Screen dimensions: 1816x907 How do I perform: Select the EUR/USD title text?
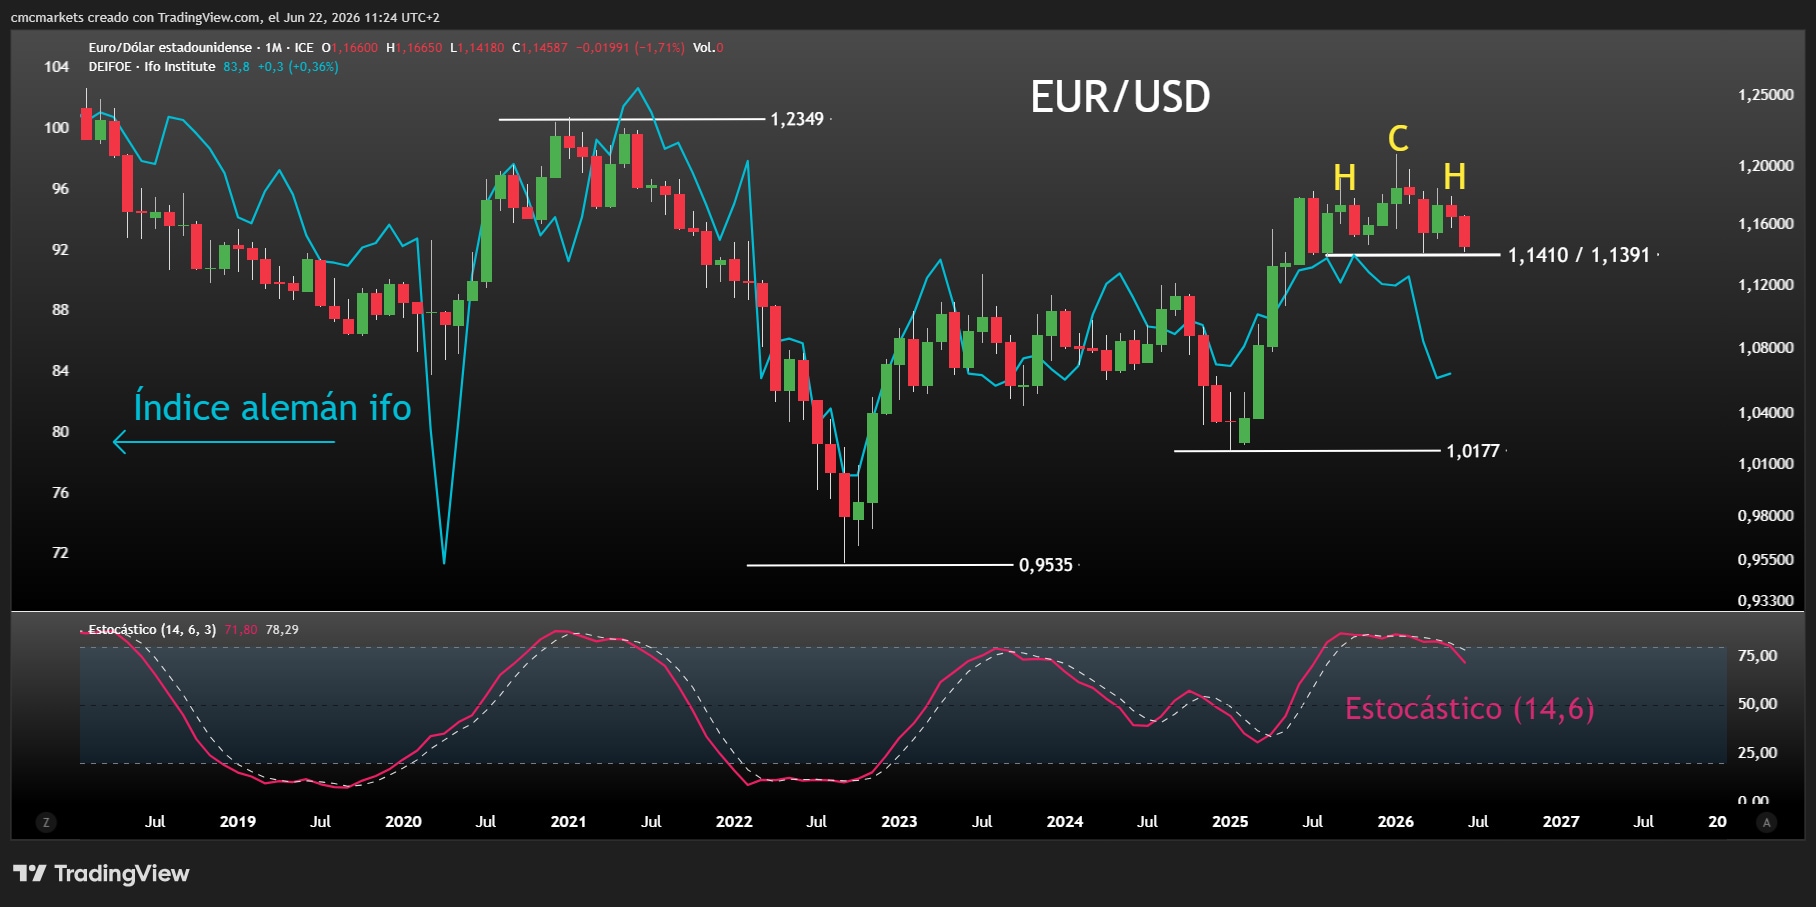(1120, 97)
